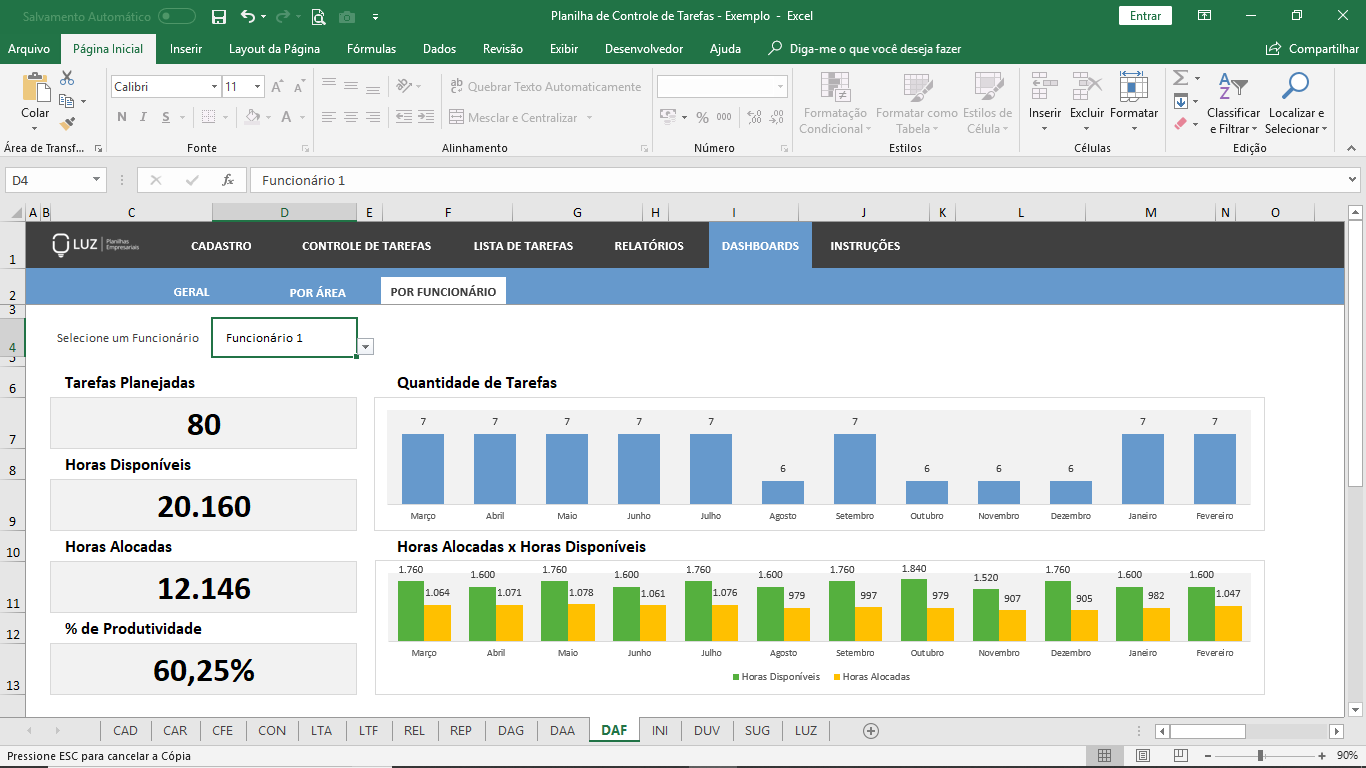Click the Excluir cells icon

click(1087, 86)
